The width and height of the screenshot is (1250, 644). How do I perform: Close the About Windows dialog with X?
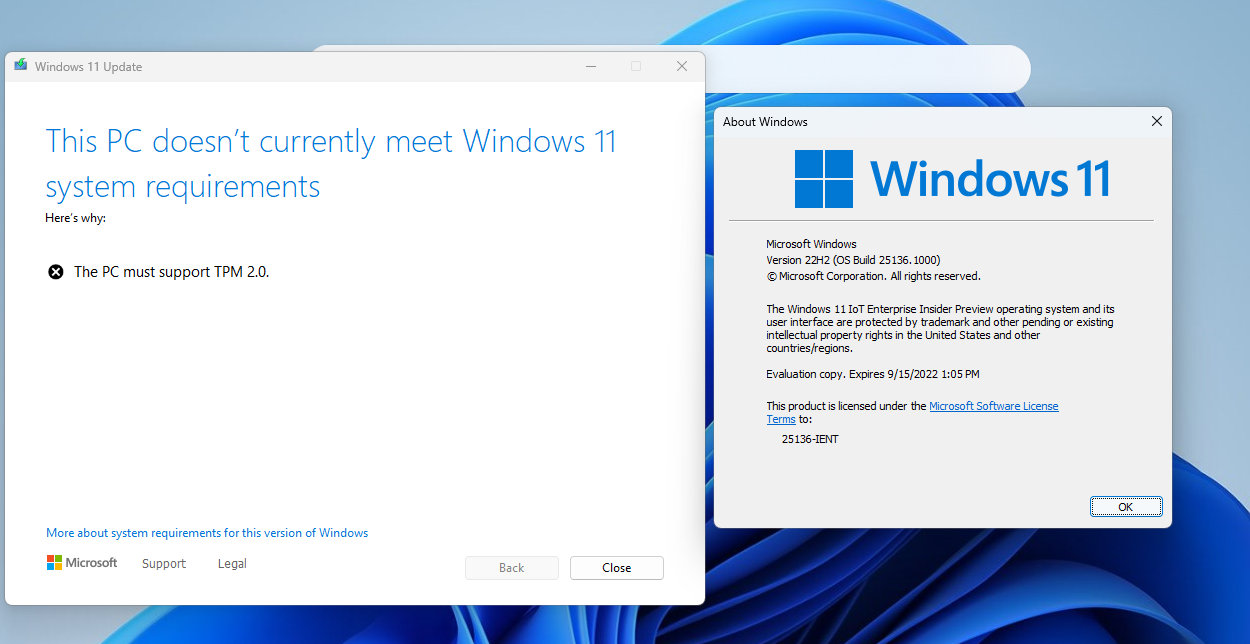tap(1157, 121)
